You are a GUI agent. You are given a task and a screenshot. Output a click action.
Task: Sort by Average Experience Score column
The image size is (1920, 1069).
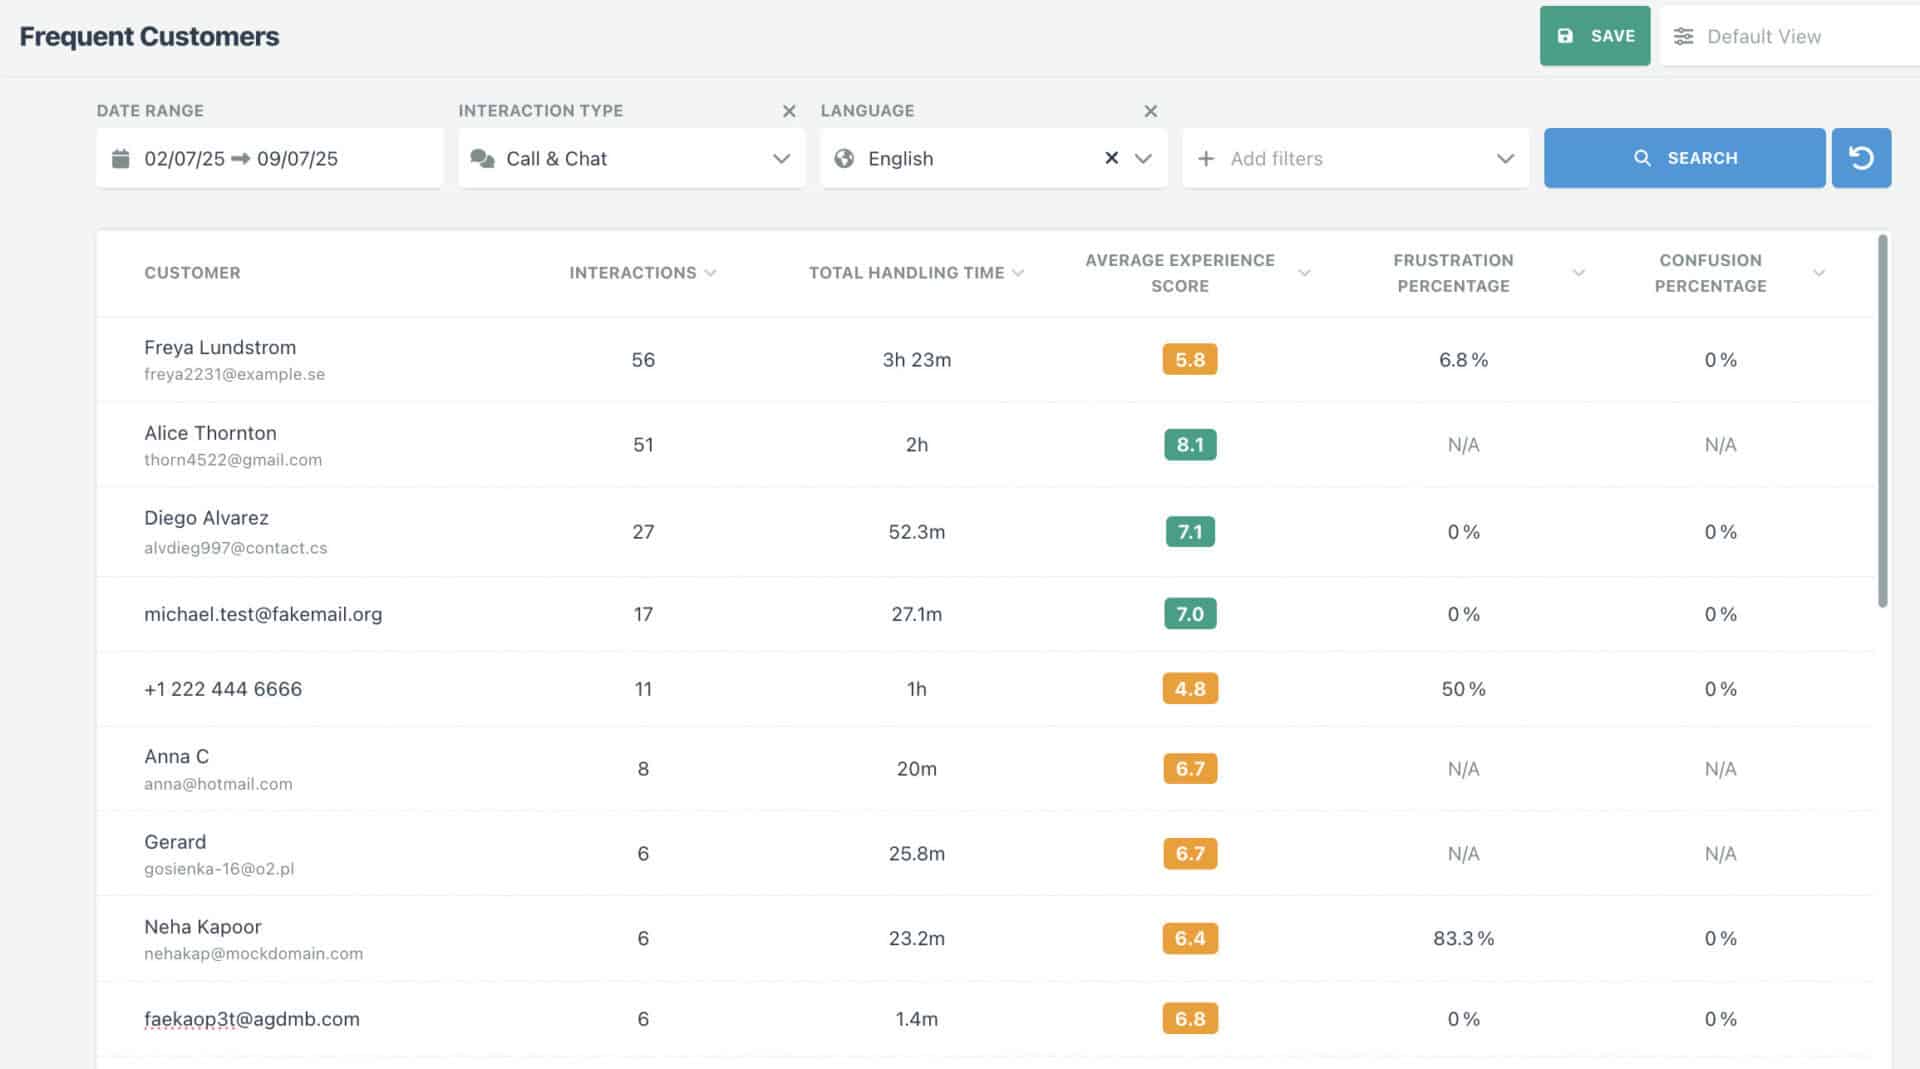[x=1304, y=273]
